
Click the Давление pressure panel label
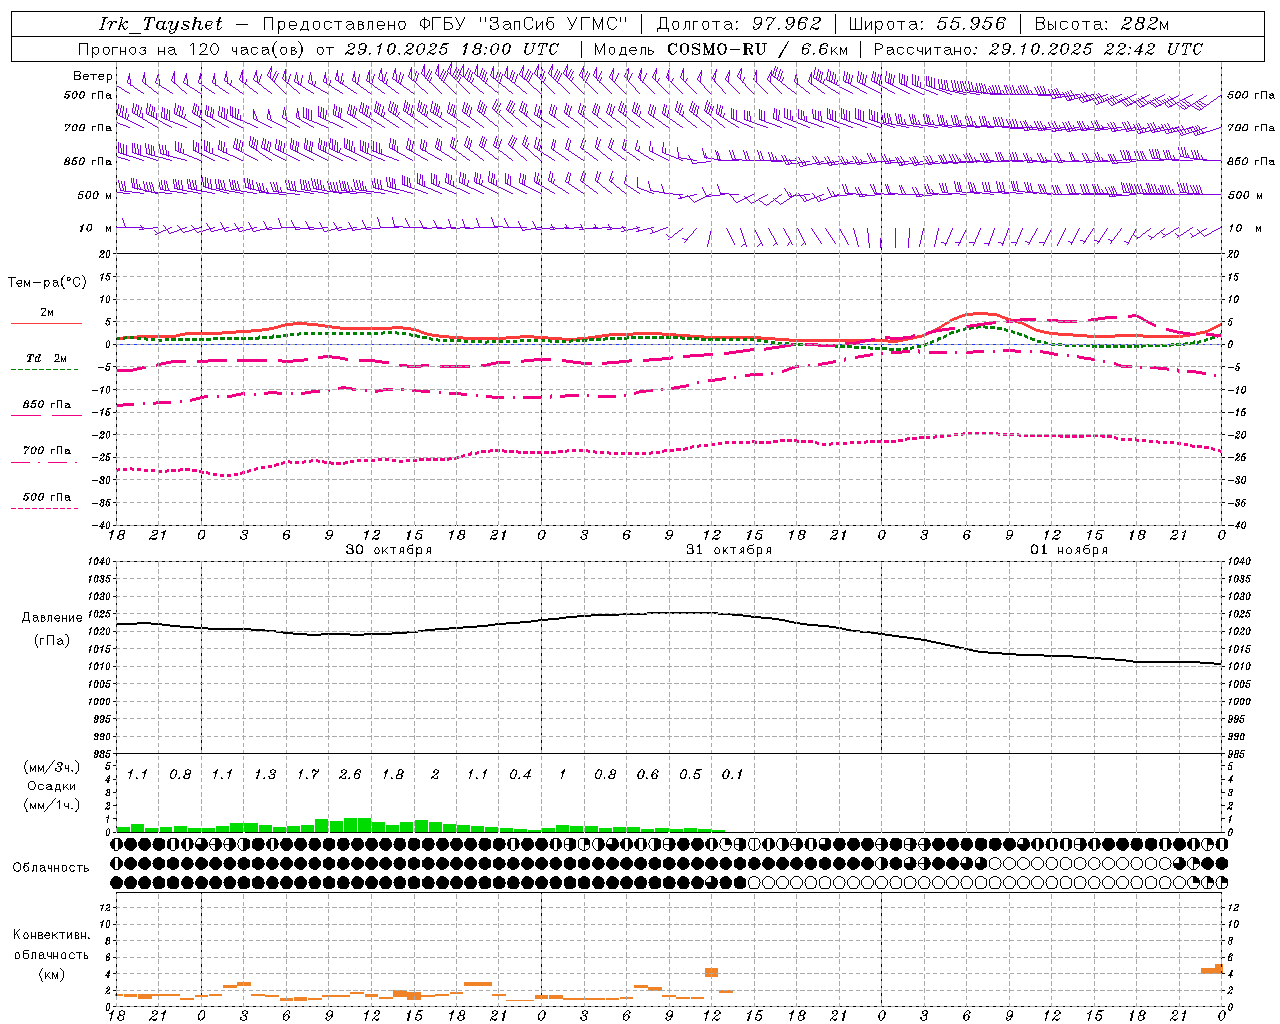point(52,618)
